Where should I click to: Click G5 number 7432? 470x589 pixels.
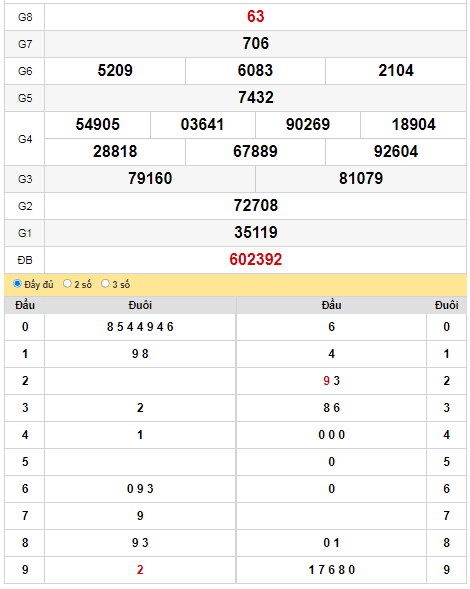[x=255, y=98]
